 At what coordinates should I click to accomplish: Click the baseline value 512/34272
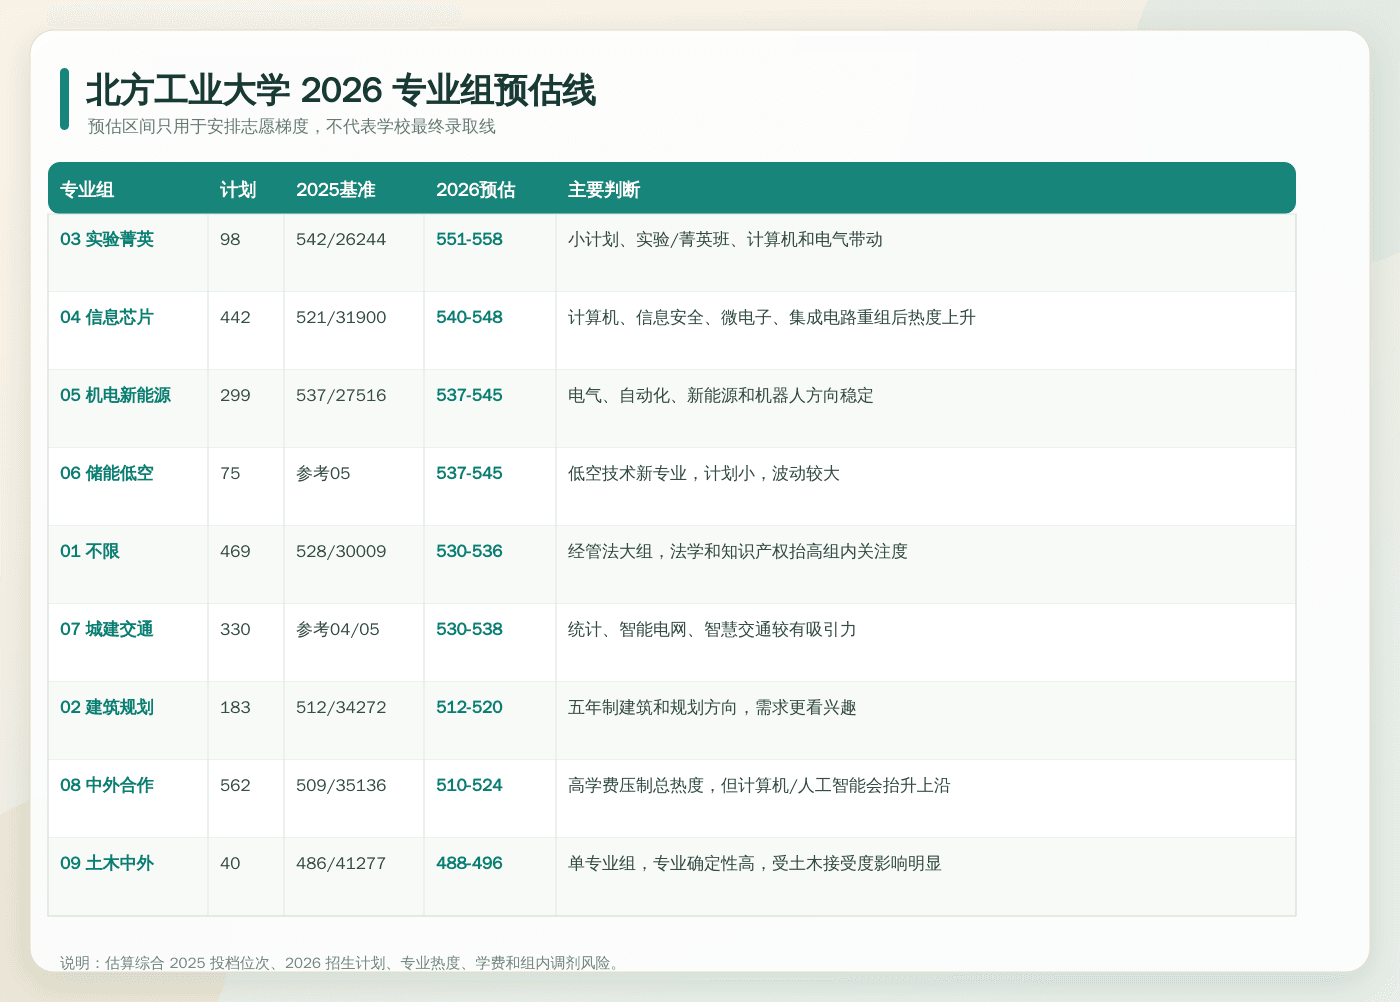(x=341, y=707)
